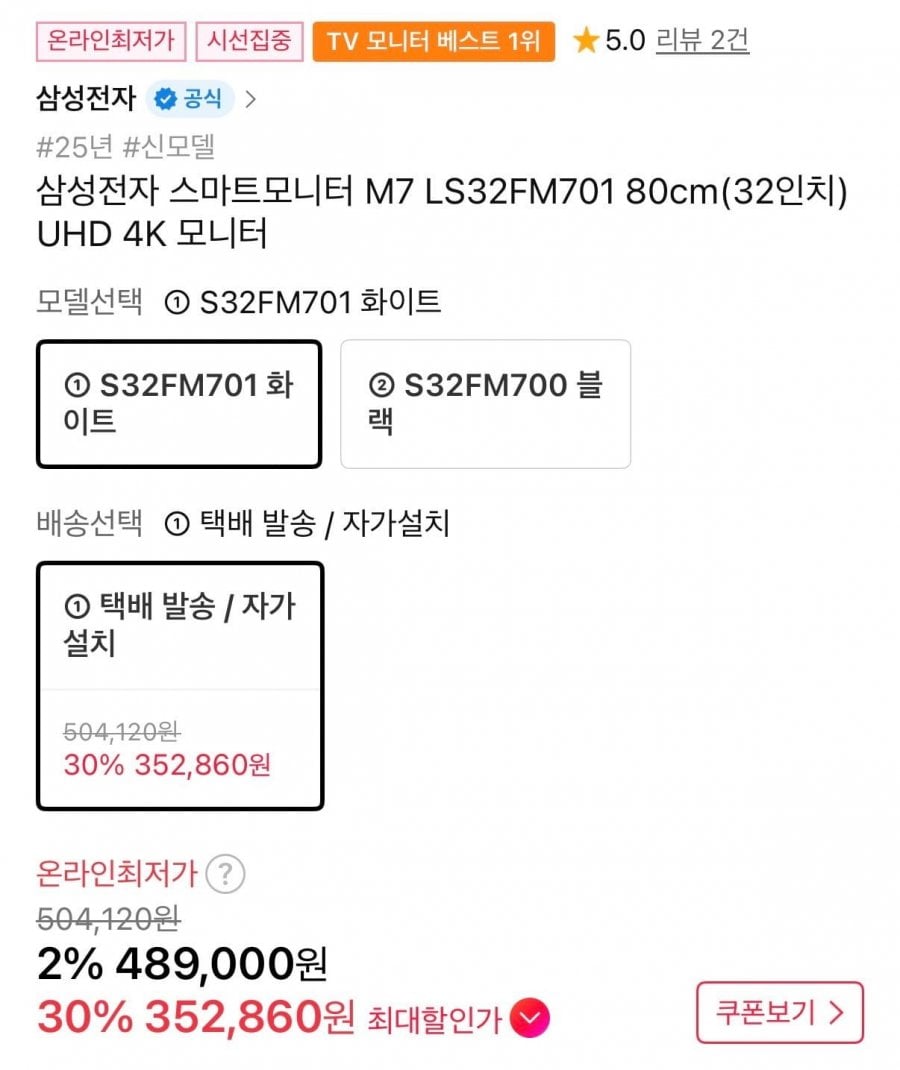Choose the 택배 발송 / 자가설치 delivery option
The image size is (900, 1070).
(180, 685)
